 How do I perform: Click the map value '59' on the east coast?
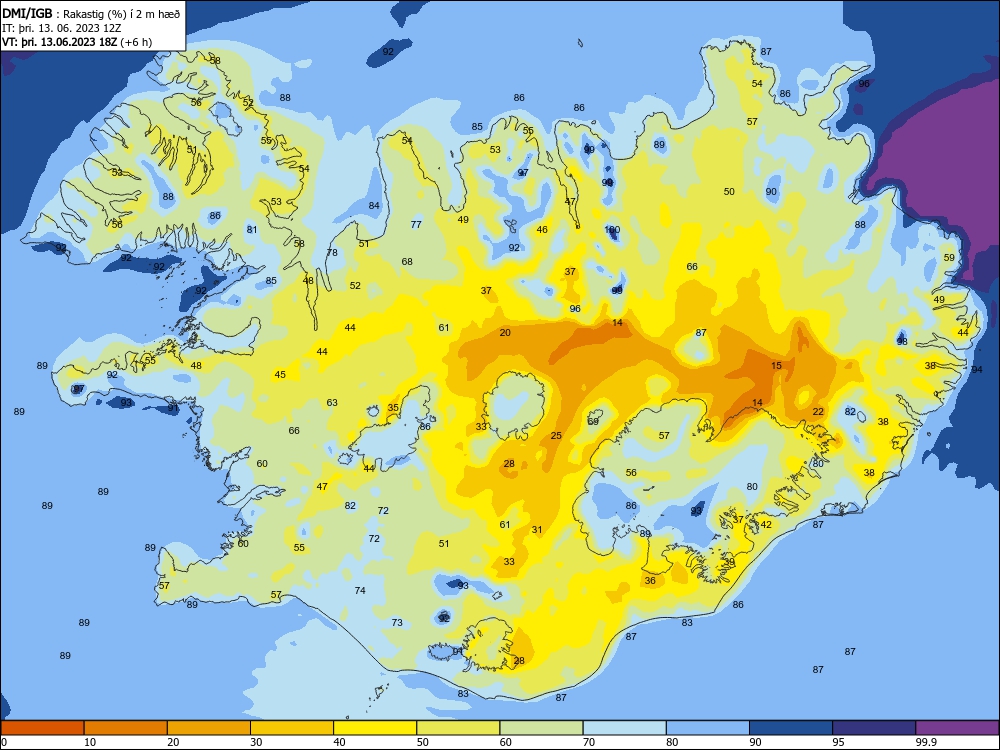pyautogui.click(x=950, y=258)
